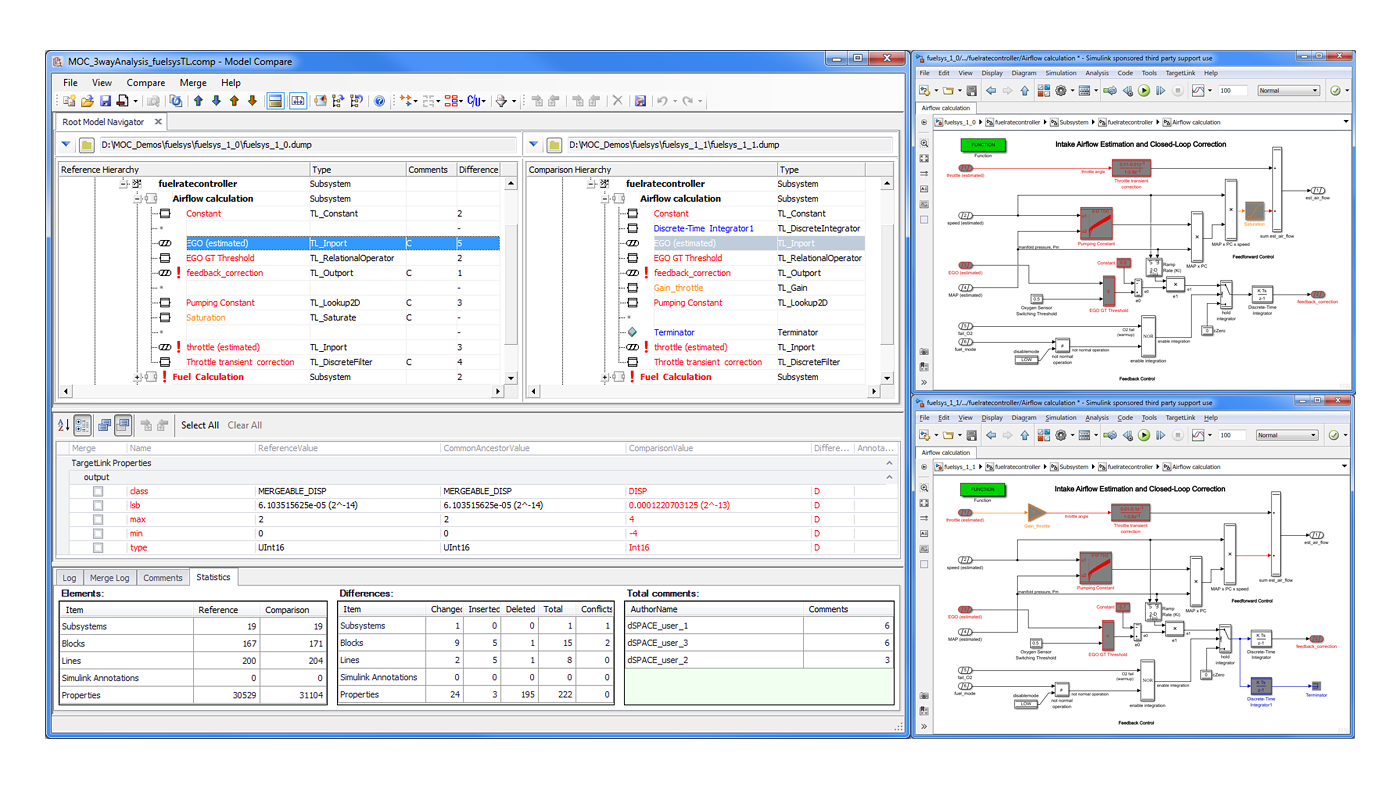Select Terminator in Comparison Hierarchy
This screenshot has width=1400, height=788.
coord(674,332)
